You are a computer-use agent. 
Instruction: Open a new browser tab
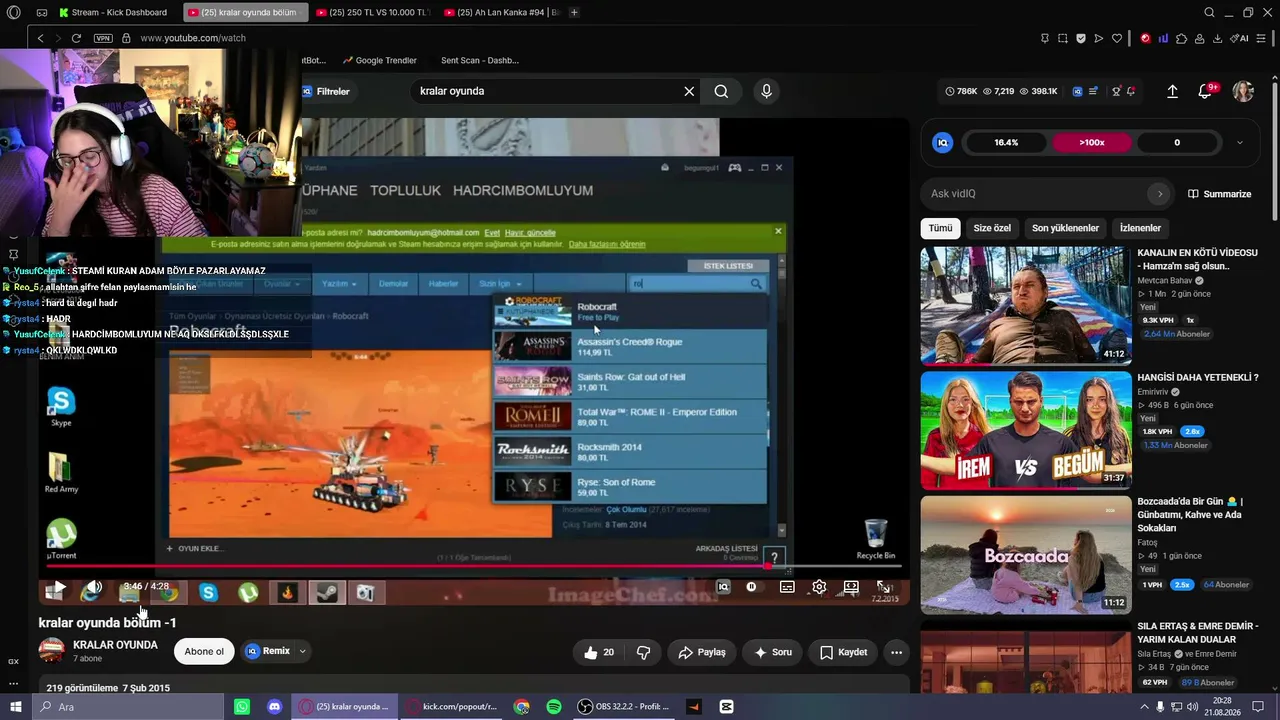pyautogui.click(x=574, y=13)
